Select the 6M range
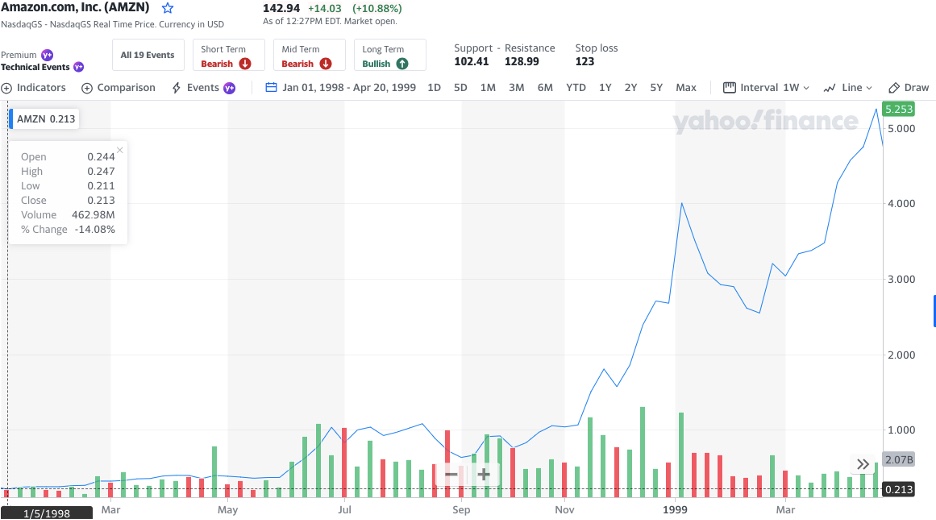 click(545, 87)
